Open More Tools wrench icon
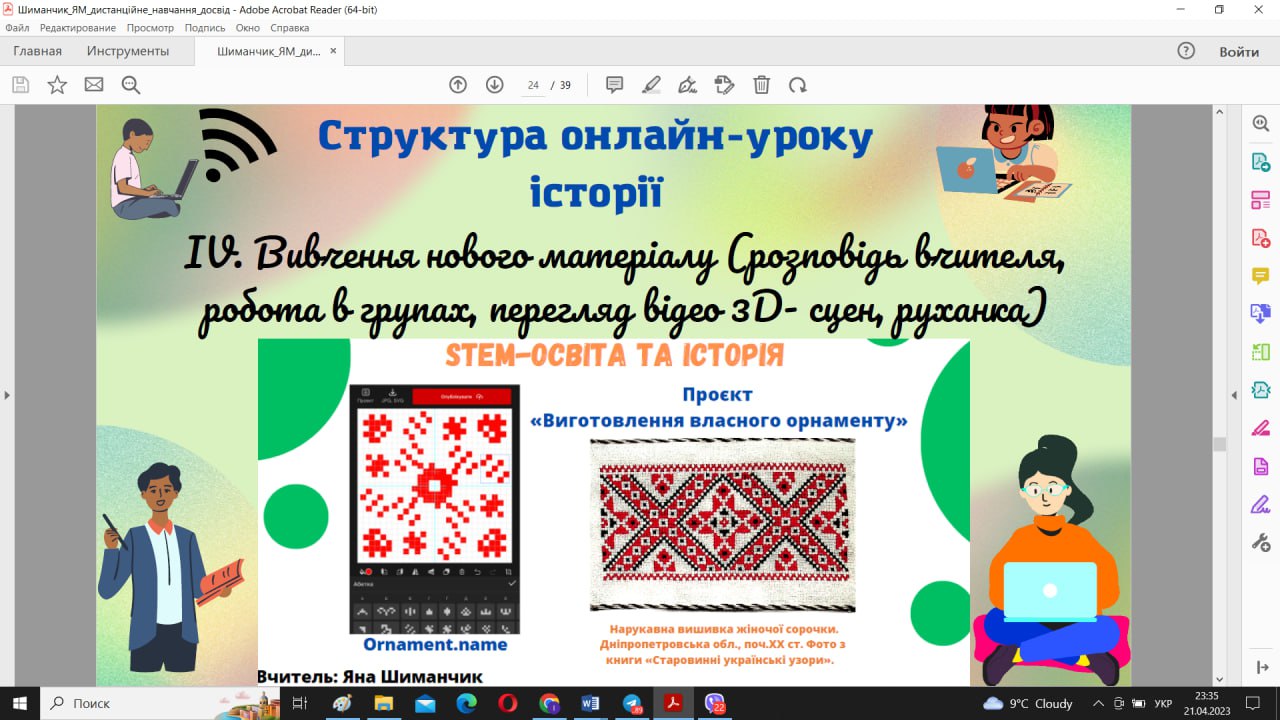Image resolution: width=1280 pixels, height=720 pixels. (x=1261, y=542)
